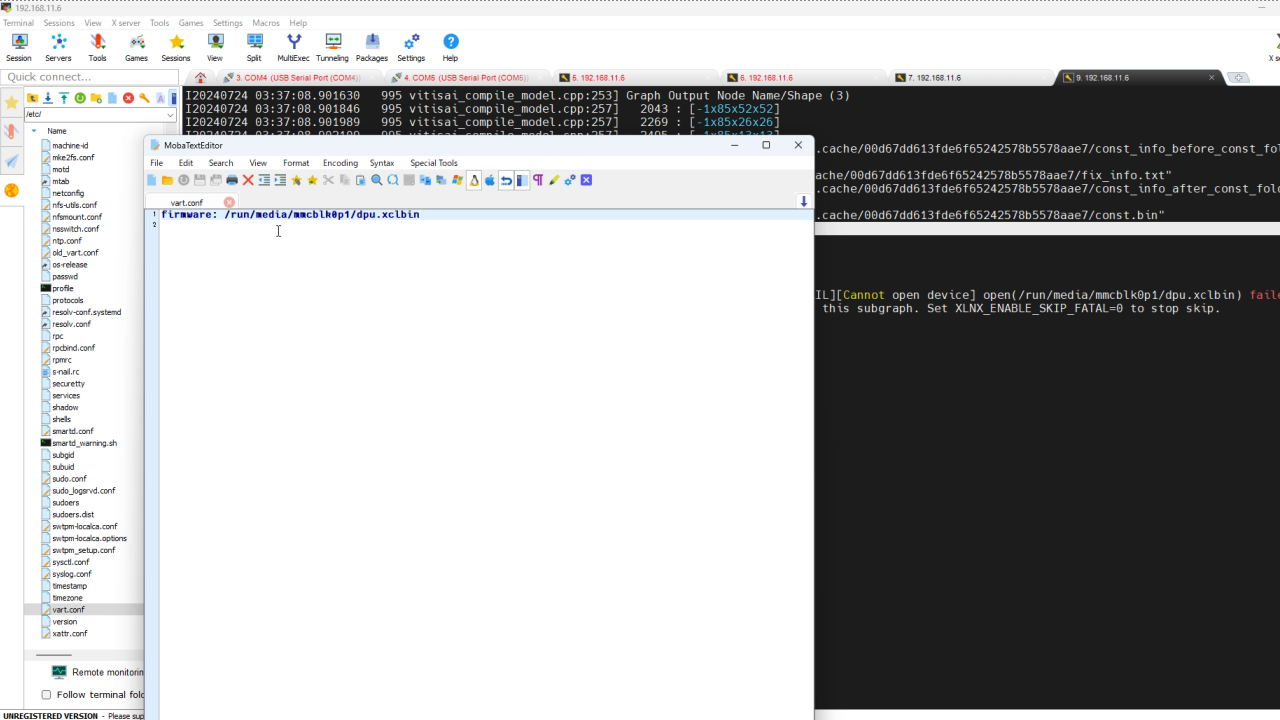The height and width of the screenshot is (720, 1280).
Task: Print the vart.conf document
Action: click(232, 180)
